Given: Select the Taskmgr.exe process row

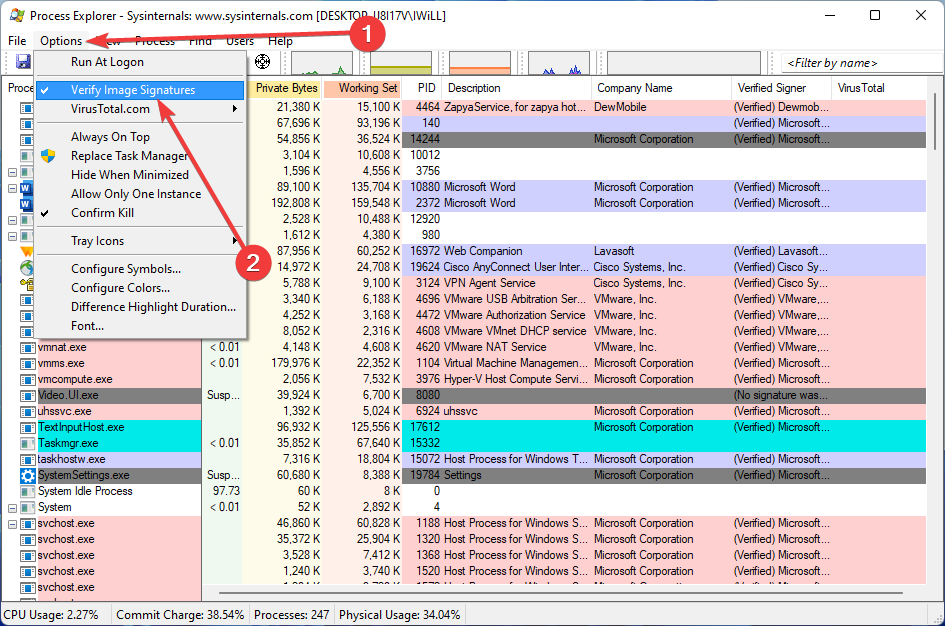Looking at the screenshot, I should coord(473,443).
